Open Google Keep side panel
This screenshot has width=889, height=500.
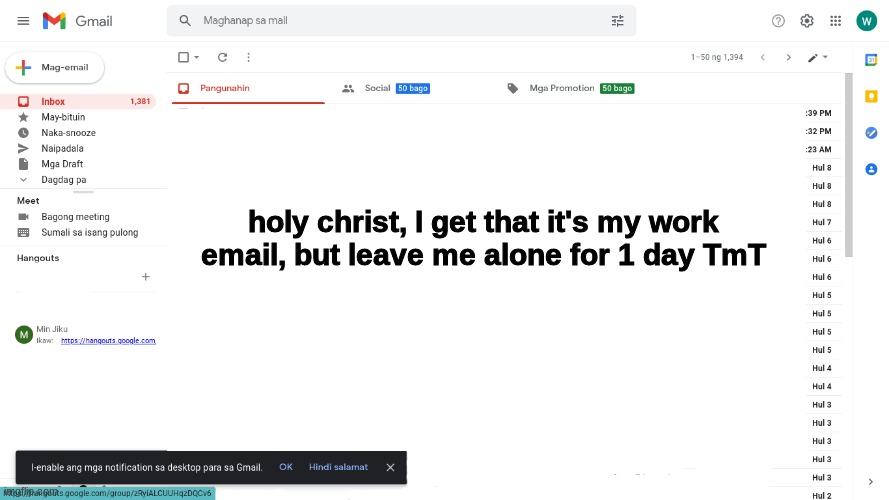871,96
